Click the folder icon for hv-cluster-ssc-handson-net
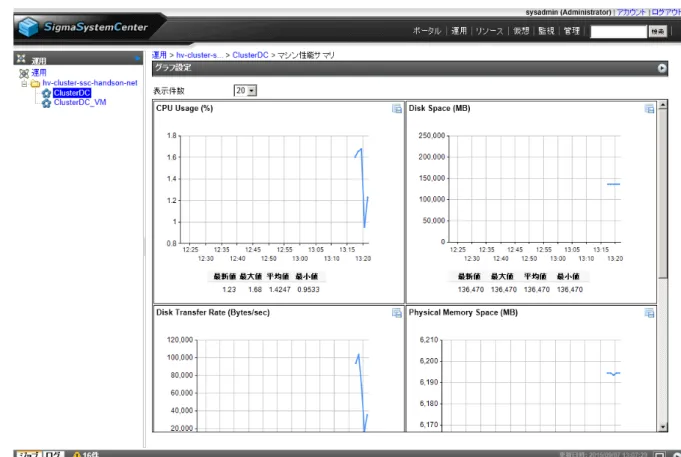Image resolution: width=681 pixels, height=457 pixels. [36, 83]
